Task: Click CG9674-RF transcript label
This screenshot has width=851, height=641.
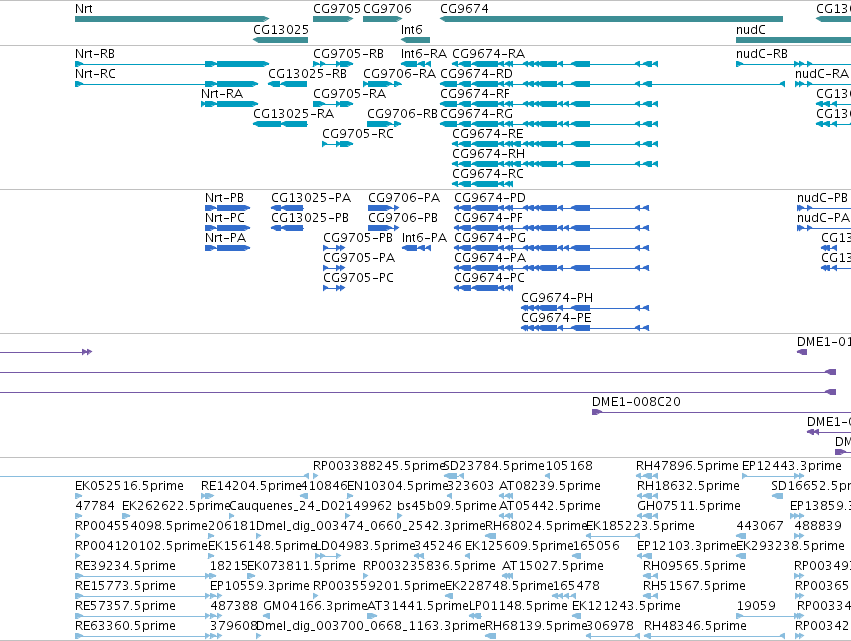Action: tap(475, 94)
